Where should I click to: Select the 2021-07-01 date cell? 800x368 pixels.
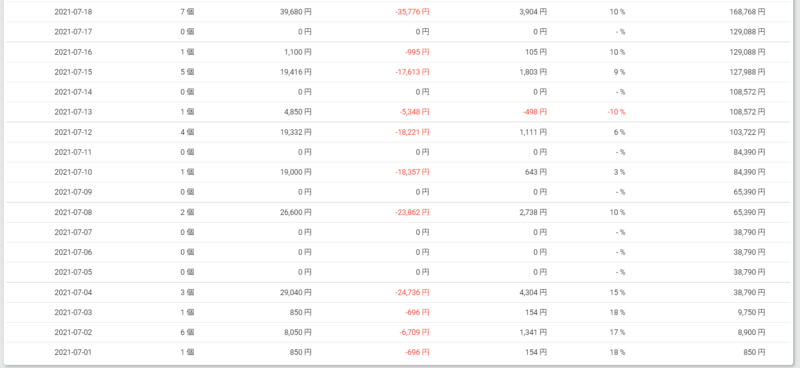click(x=73, y=352)
